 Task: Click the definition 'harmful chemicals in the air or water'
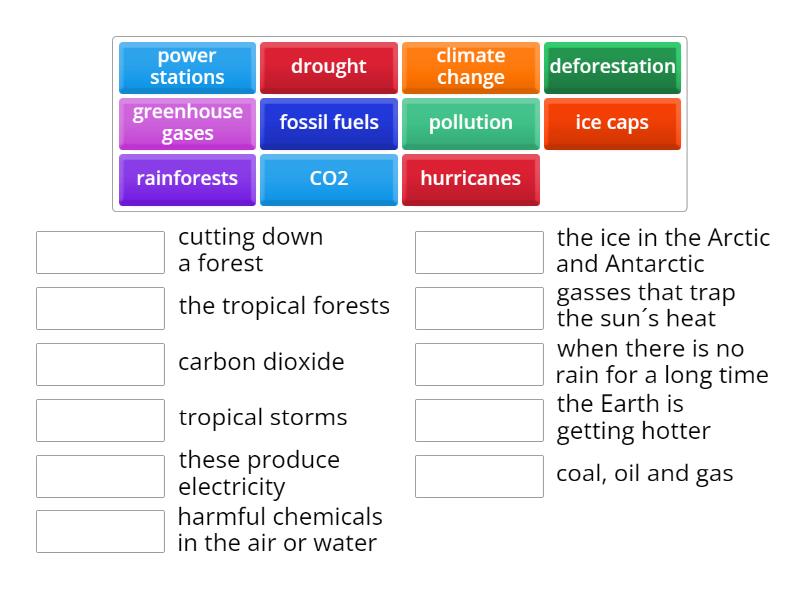coord(278,531)
